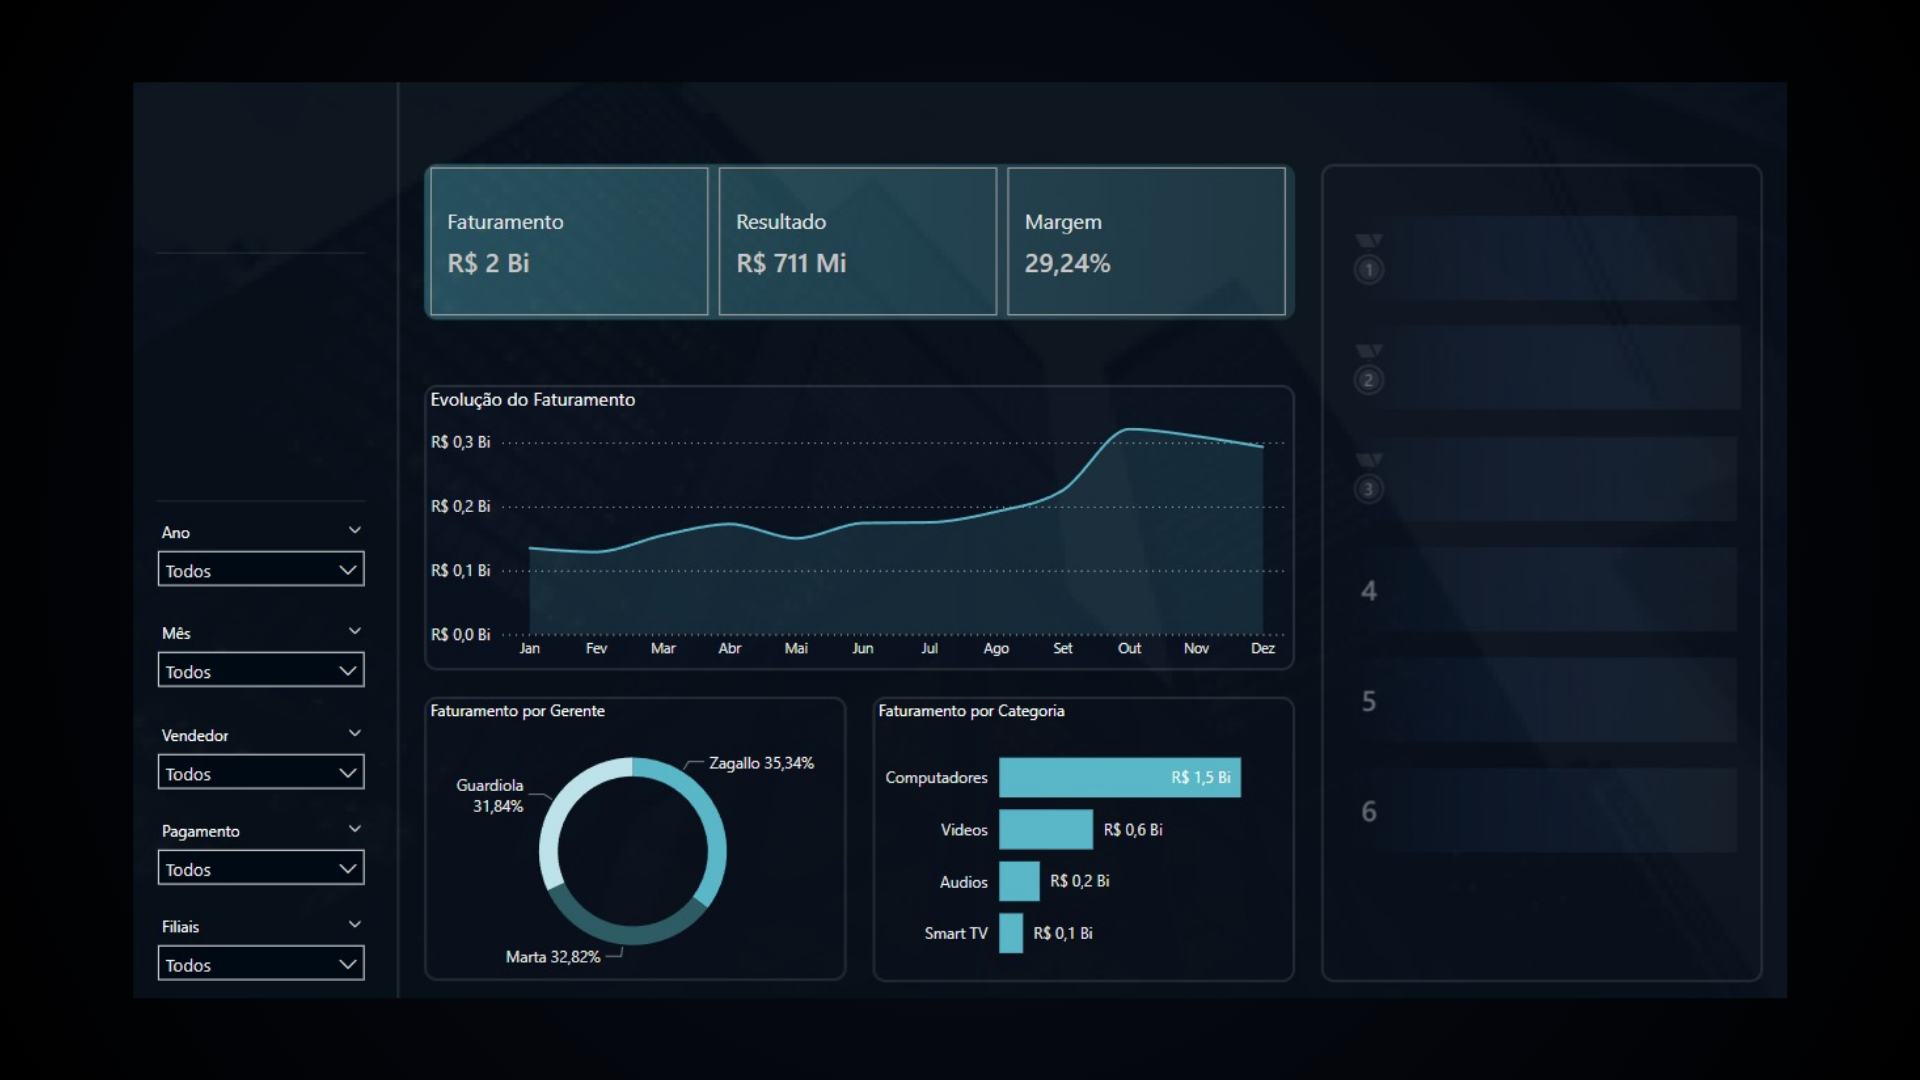Click the Computadores bar showing R$ 1,5 Bi
Viewport: 1920px width, 1080px height.
coord(1119,777)
